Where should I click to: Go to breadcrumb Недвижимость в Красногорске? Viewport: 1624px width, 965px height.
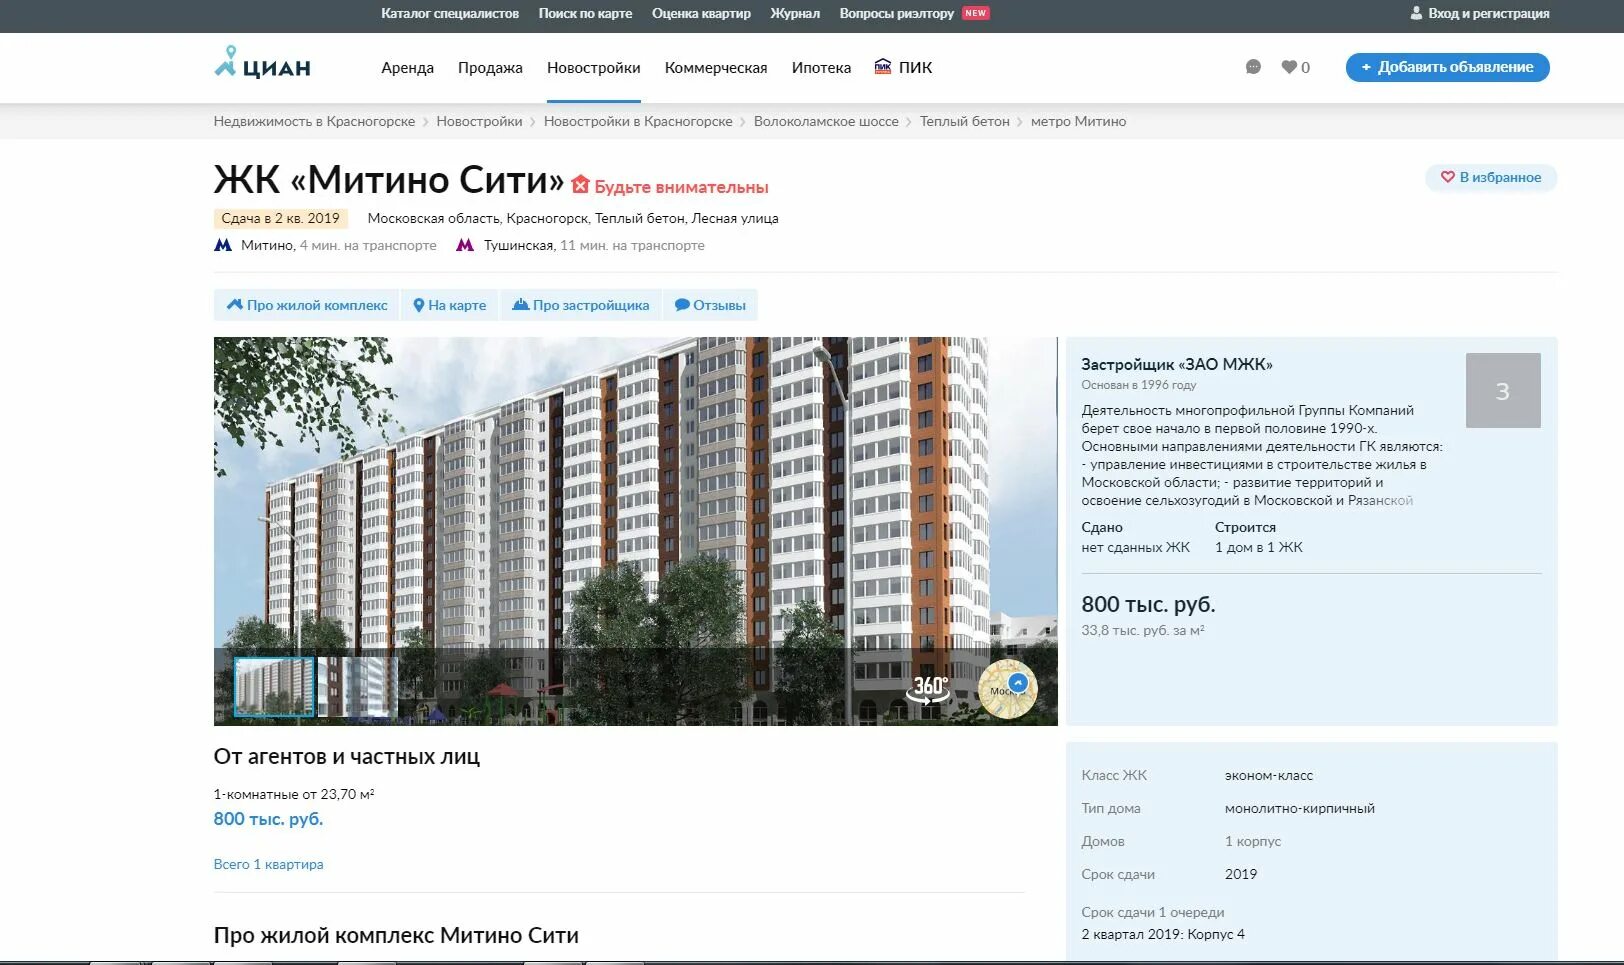[x=314, y=121]
